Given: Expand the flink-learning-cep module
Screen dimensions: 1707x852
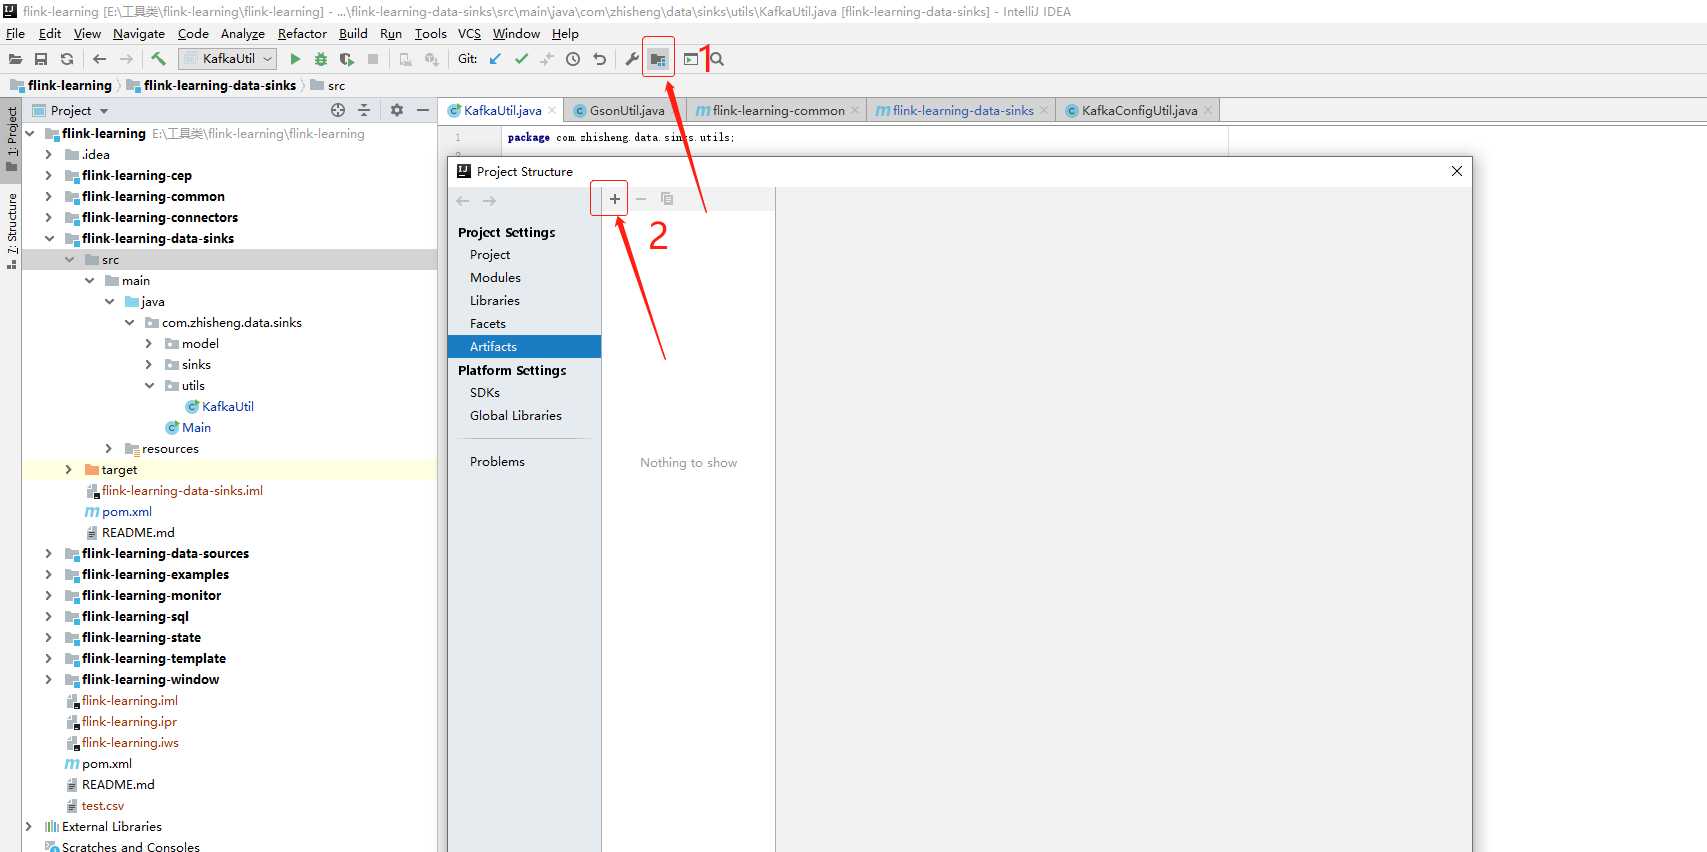Looking at the screenshot, I should pyautogui.click(x=49, y=175).
